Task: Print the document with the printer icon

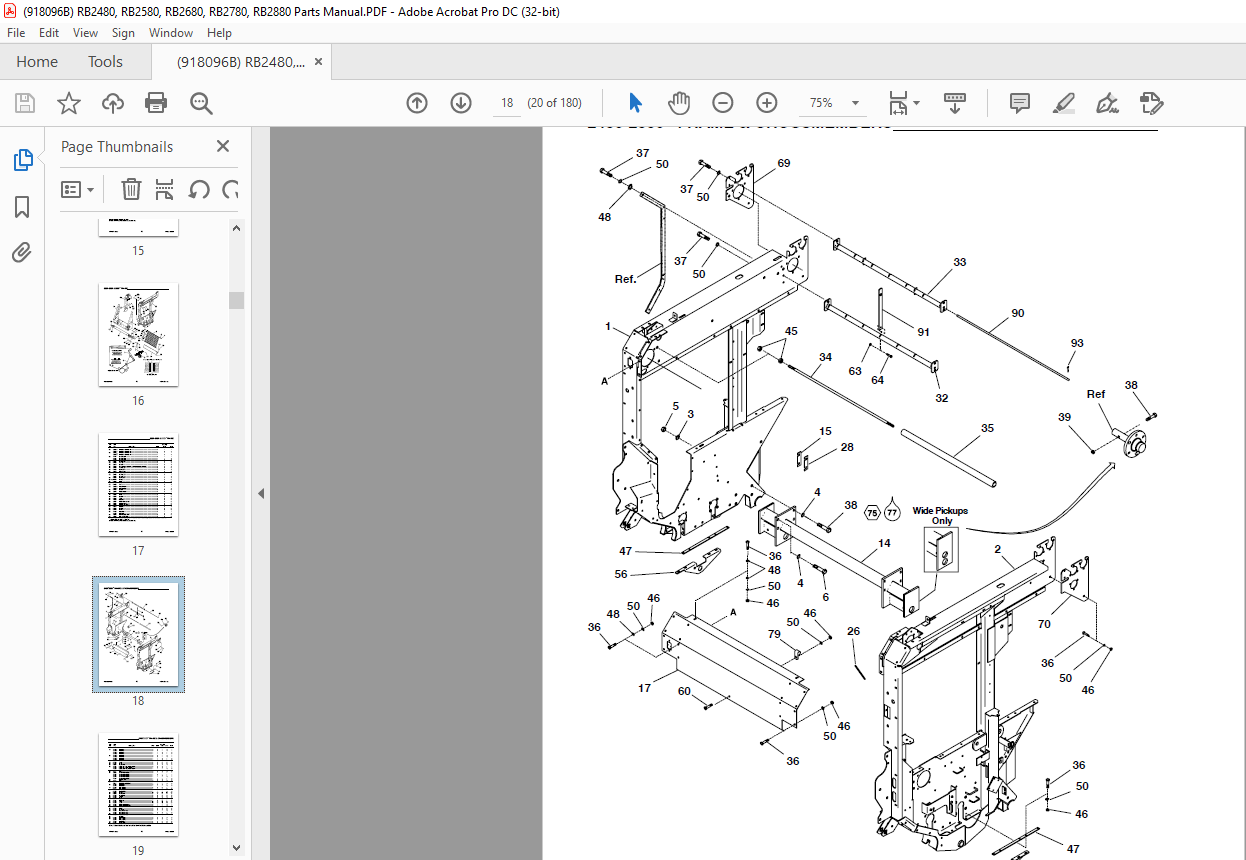Action: tap(156, 103)
